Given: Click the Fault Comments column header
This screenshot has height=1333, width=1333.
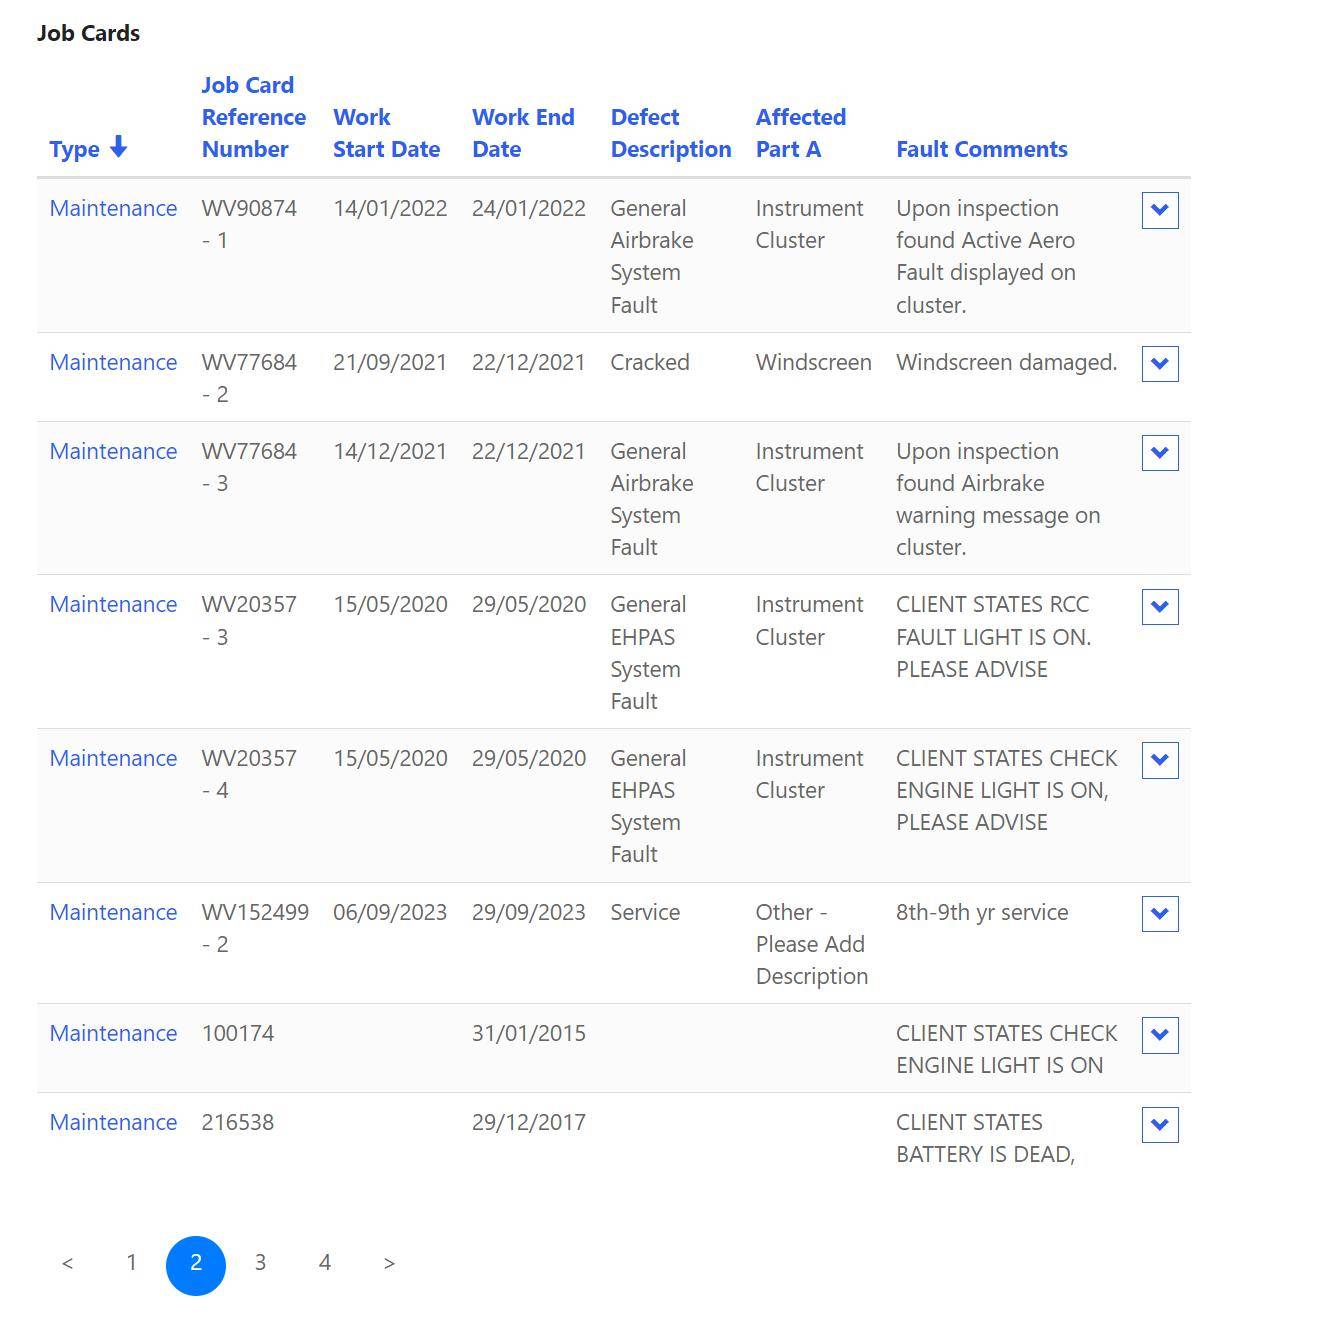Looking at the screenshot, I should pyautogui.click(x=981, y=149).
